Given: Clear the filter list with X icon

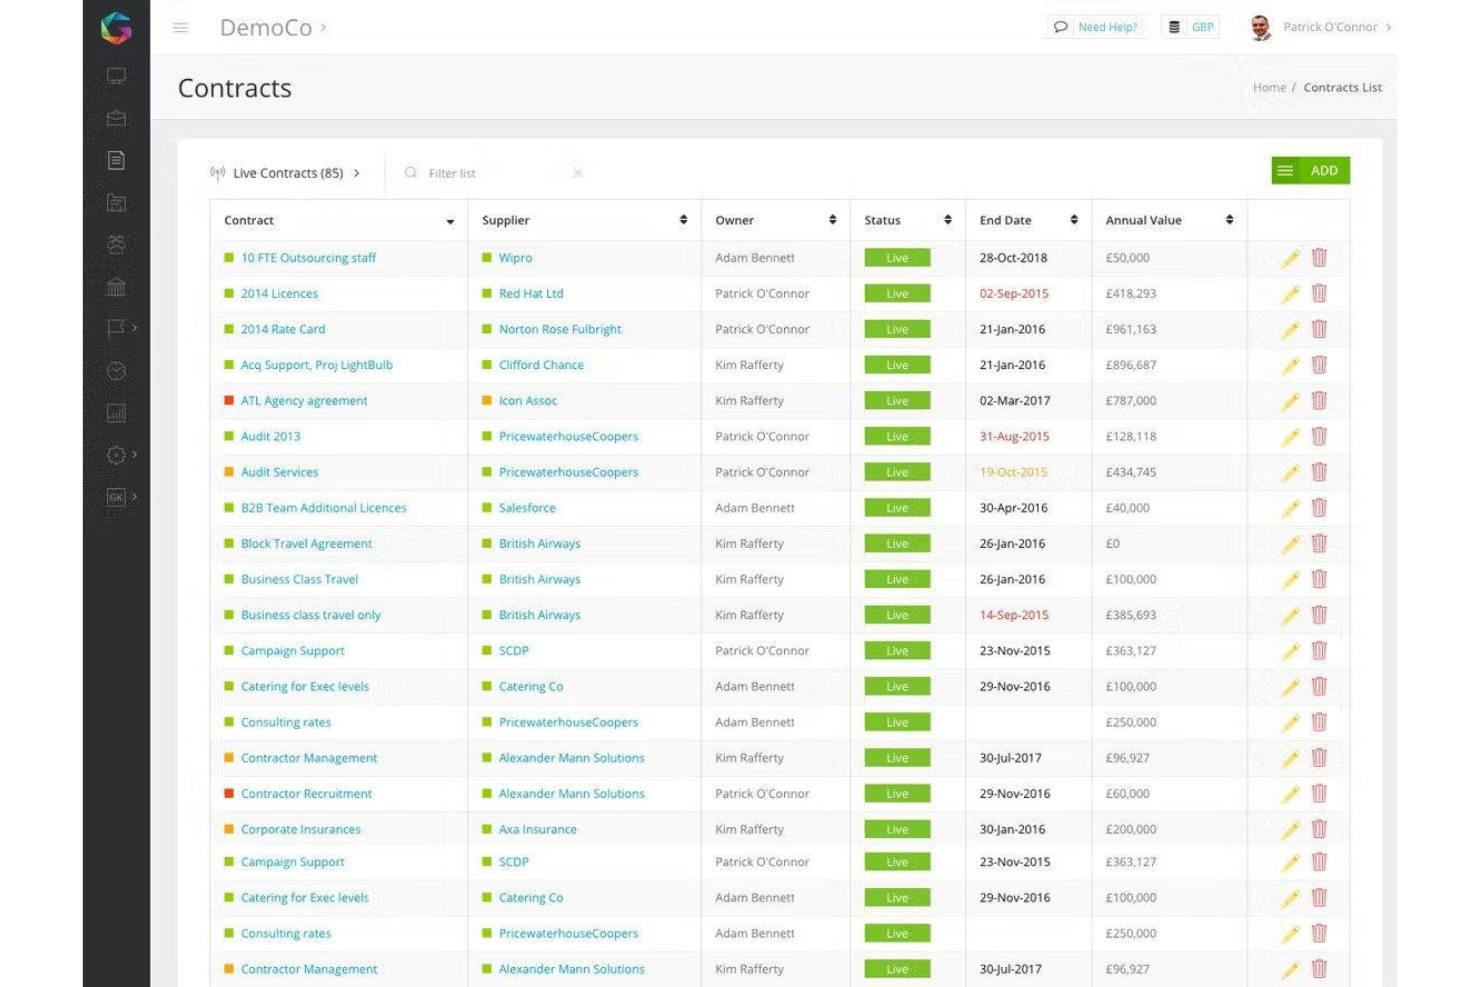Looking at the screenshot, I should coord(578,173).
